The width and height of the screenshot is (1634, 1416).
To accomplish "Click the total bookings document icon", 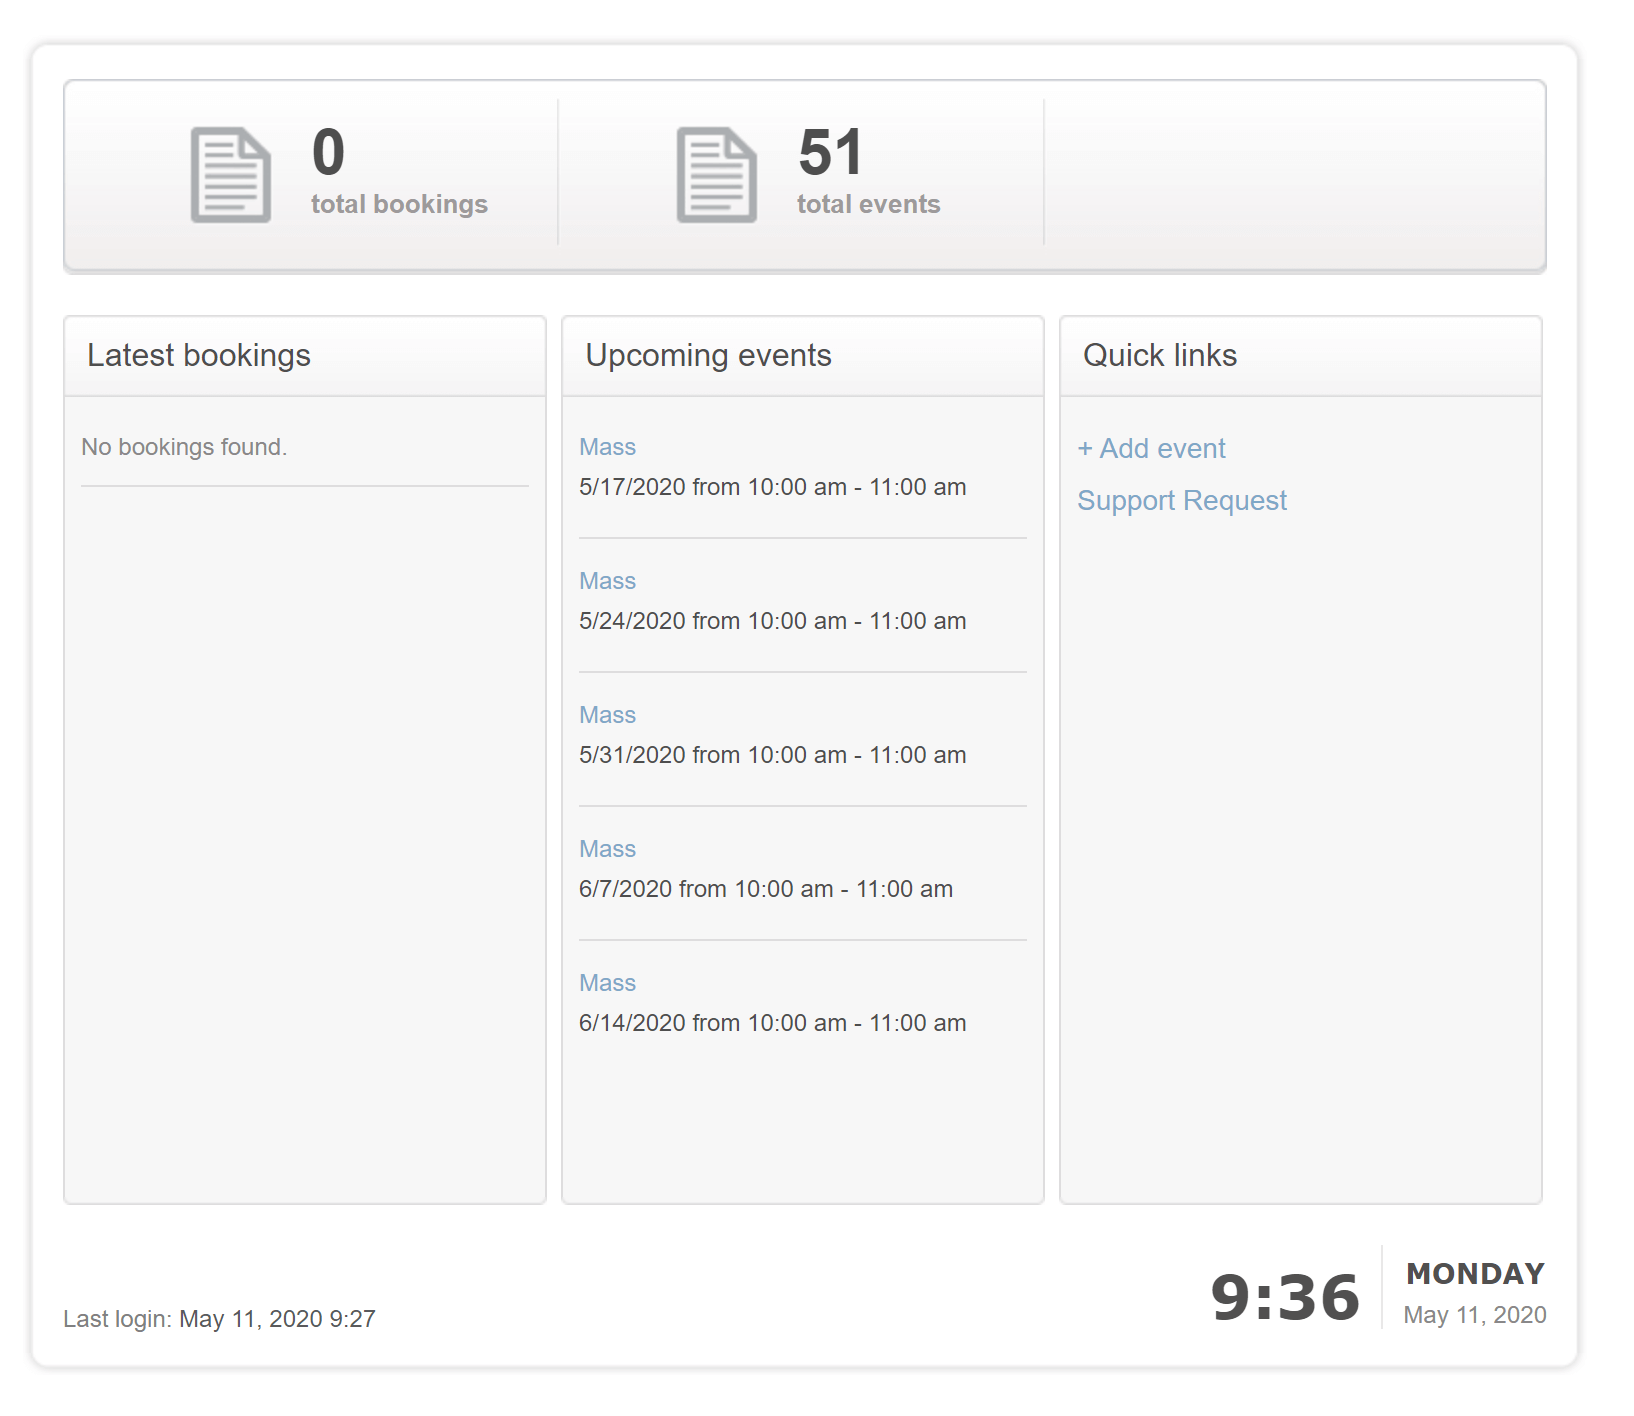I will tap(230, 175).
